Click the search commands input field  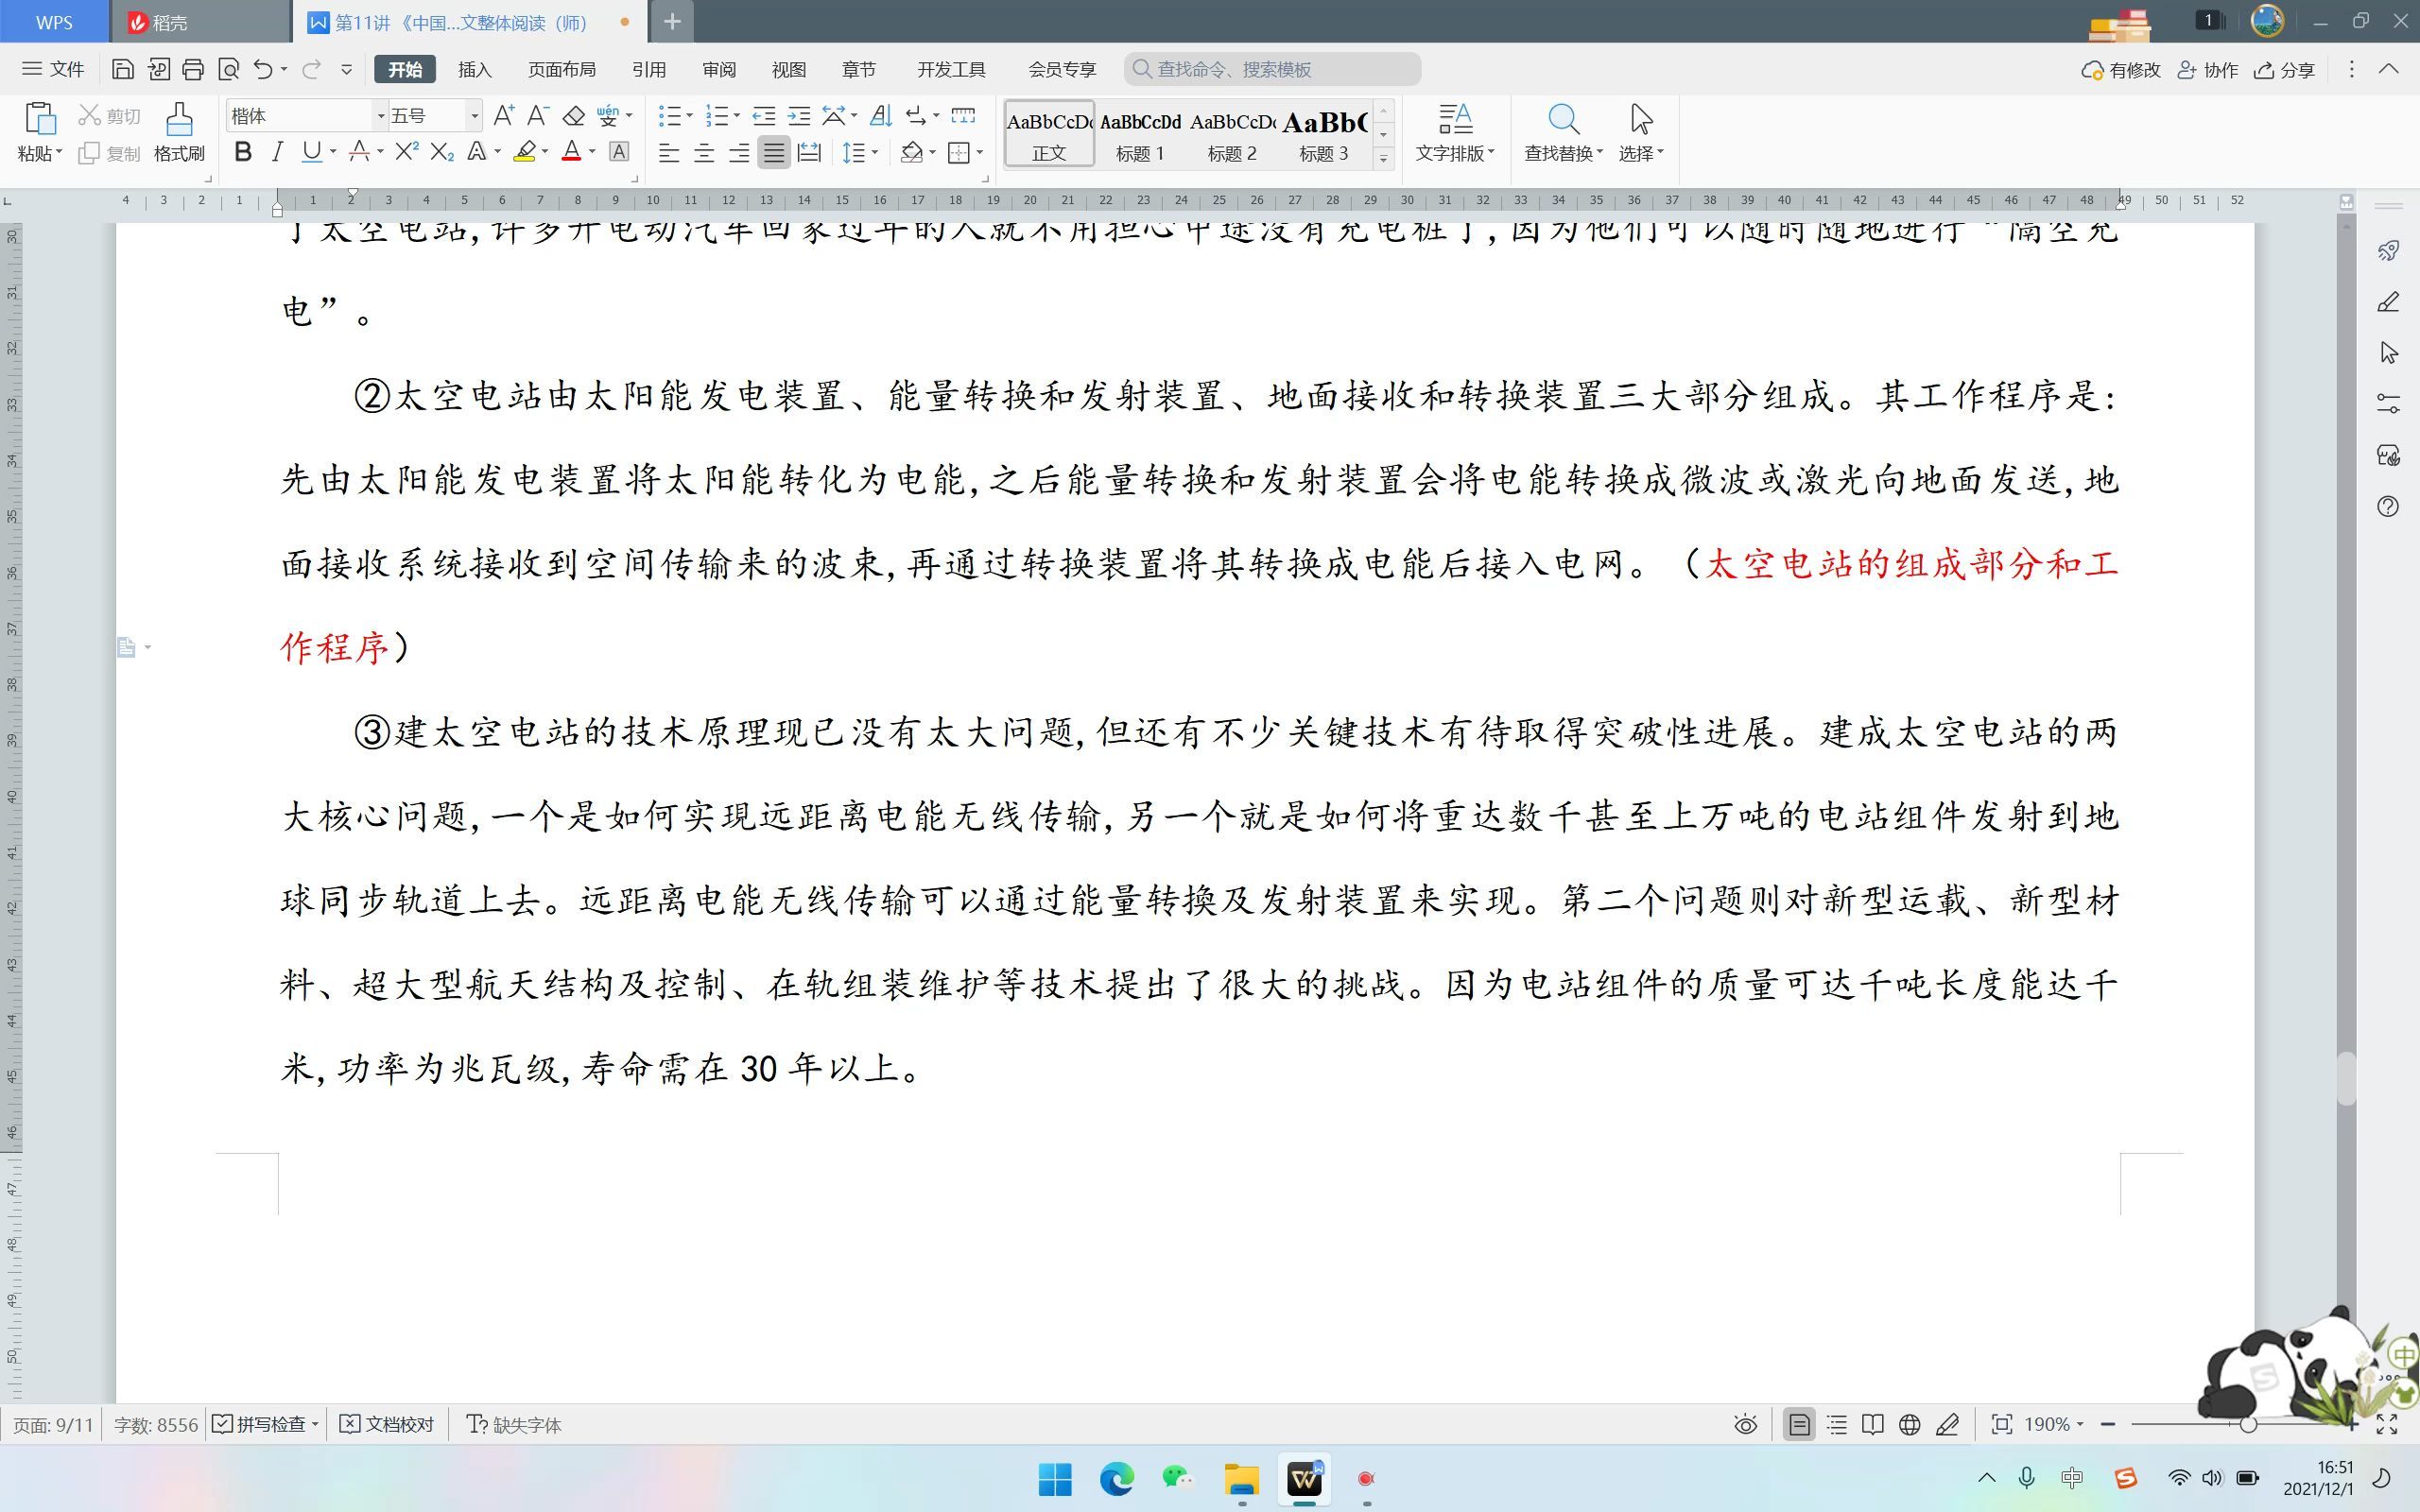(x=1272, y=69)
